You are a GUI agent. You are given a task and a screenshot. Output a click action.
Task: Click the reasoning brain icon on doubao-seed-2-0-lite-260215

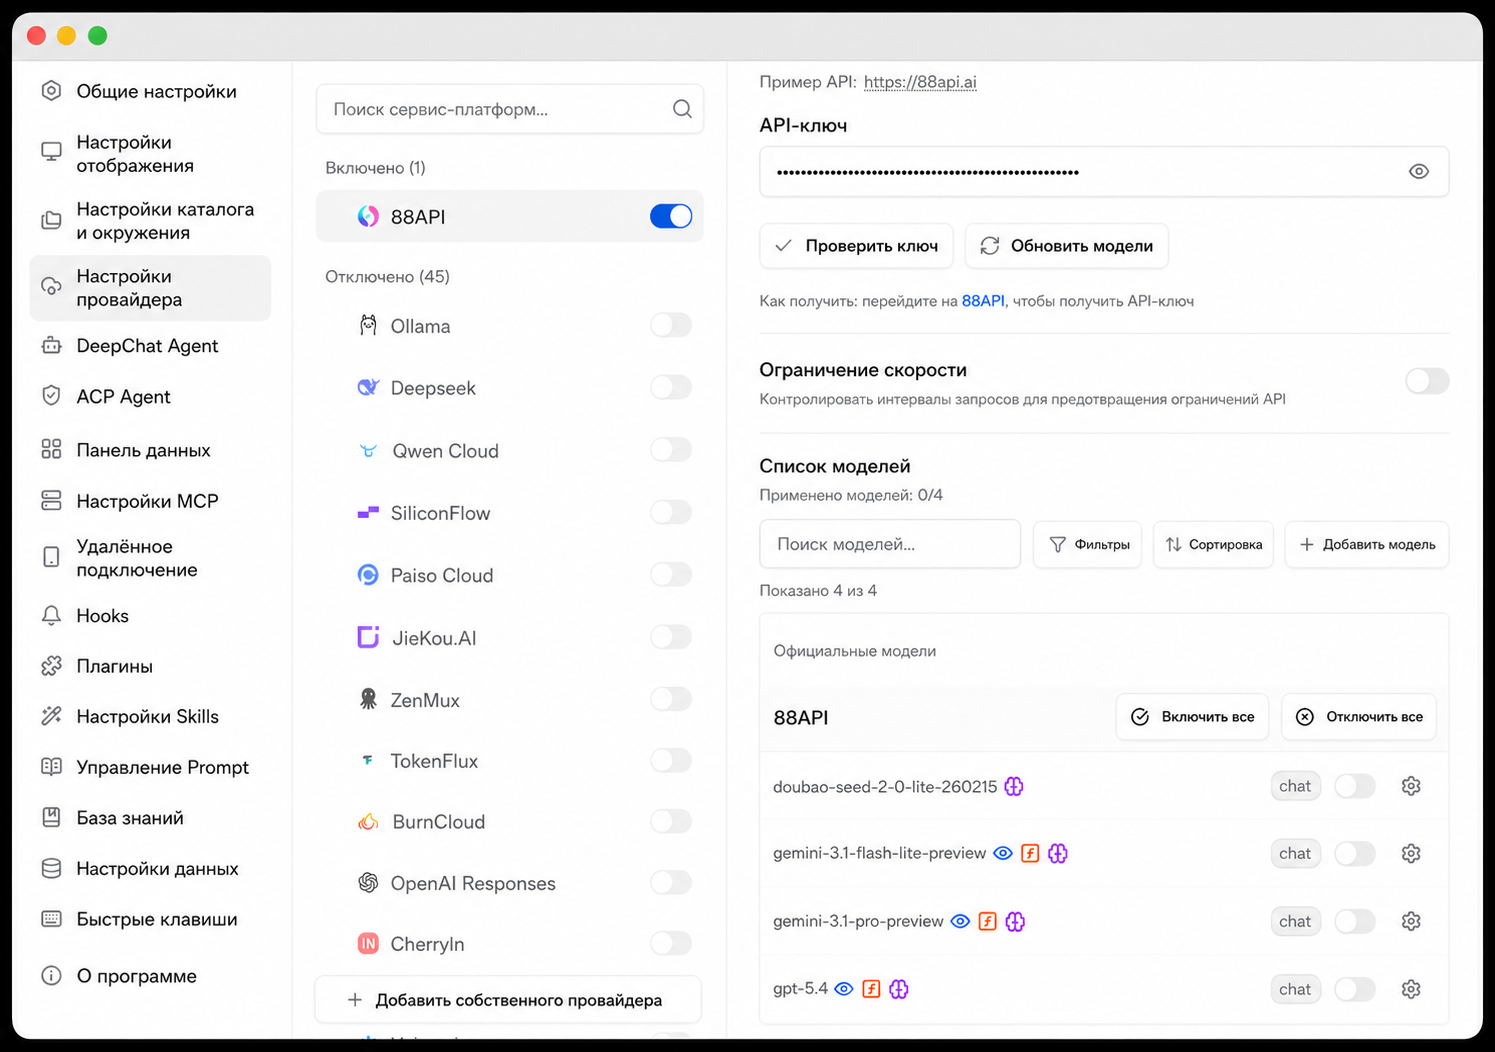(1014, 786)
